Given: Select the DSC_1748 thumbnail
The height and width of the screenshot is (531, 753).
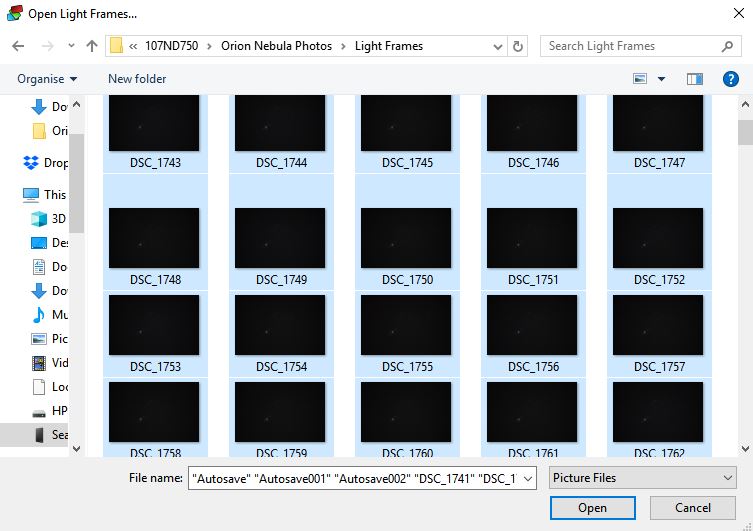Looking at the screenshot, I should click(154, 238).
